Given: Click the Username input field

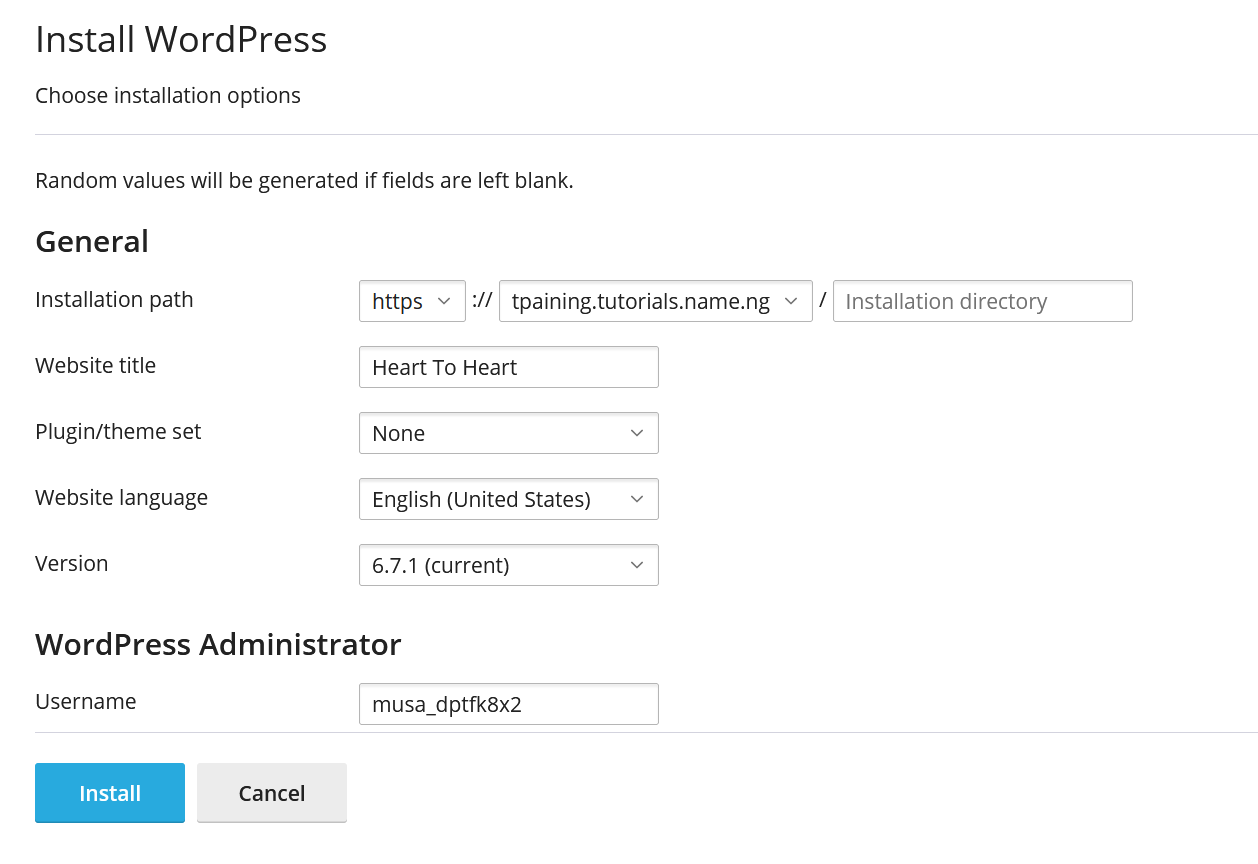Looking at the screenshot, I should click(509, 704).
